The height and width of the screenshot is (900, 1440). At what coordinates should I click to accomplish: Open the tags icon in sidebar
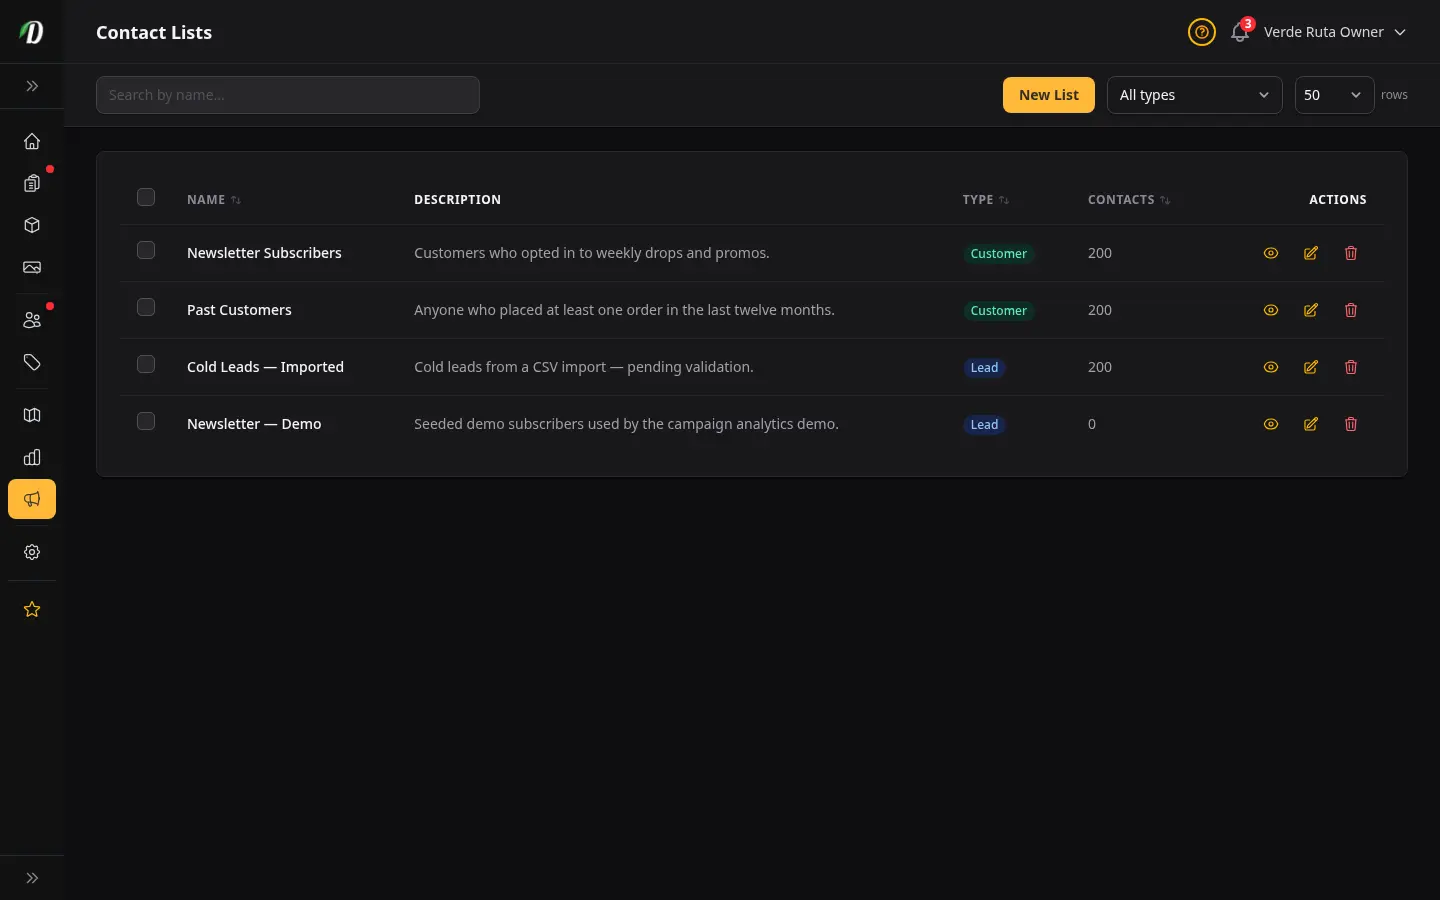(32, 362)
